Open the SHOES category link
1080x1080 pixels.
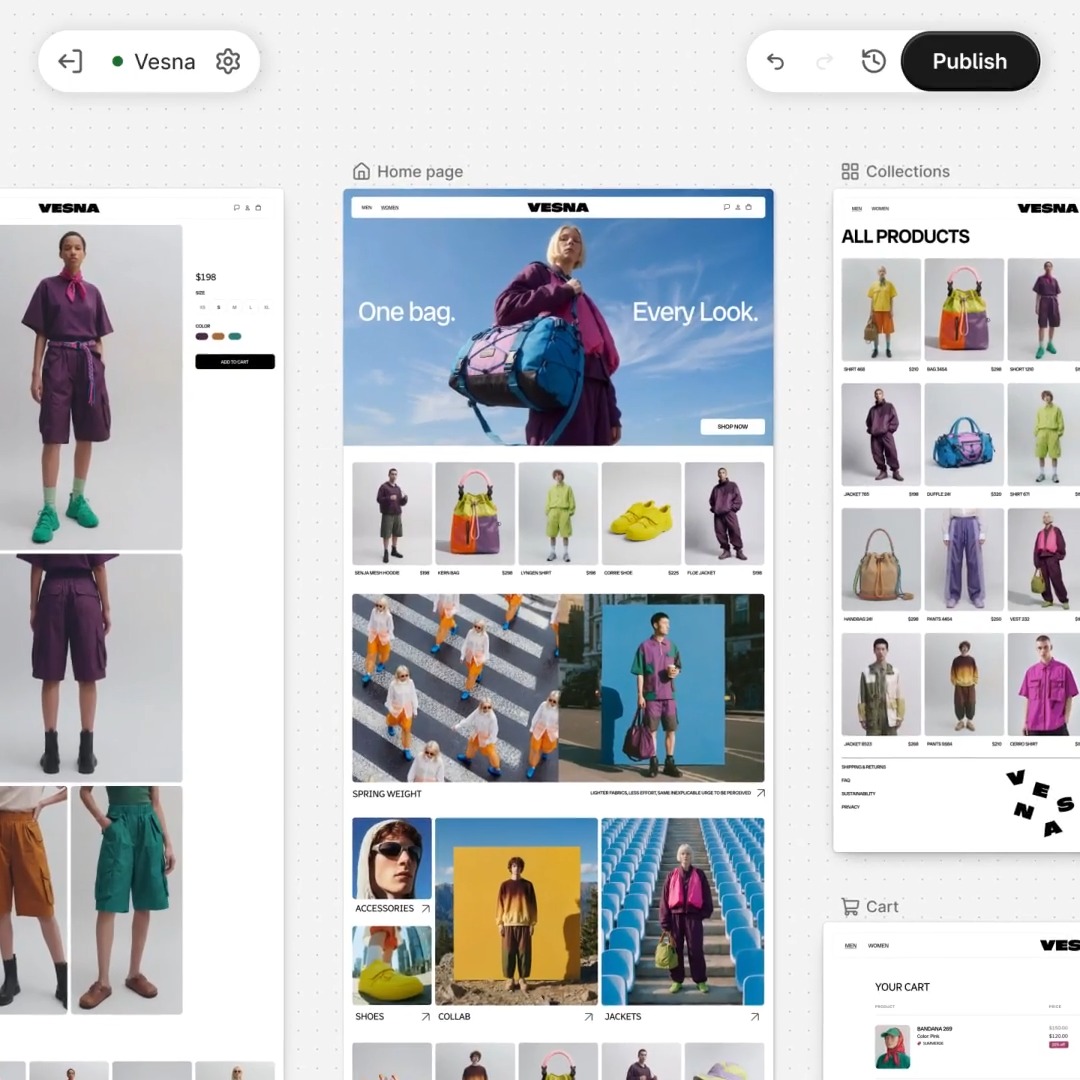click(369, 1017)
